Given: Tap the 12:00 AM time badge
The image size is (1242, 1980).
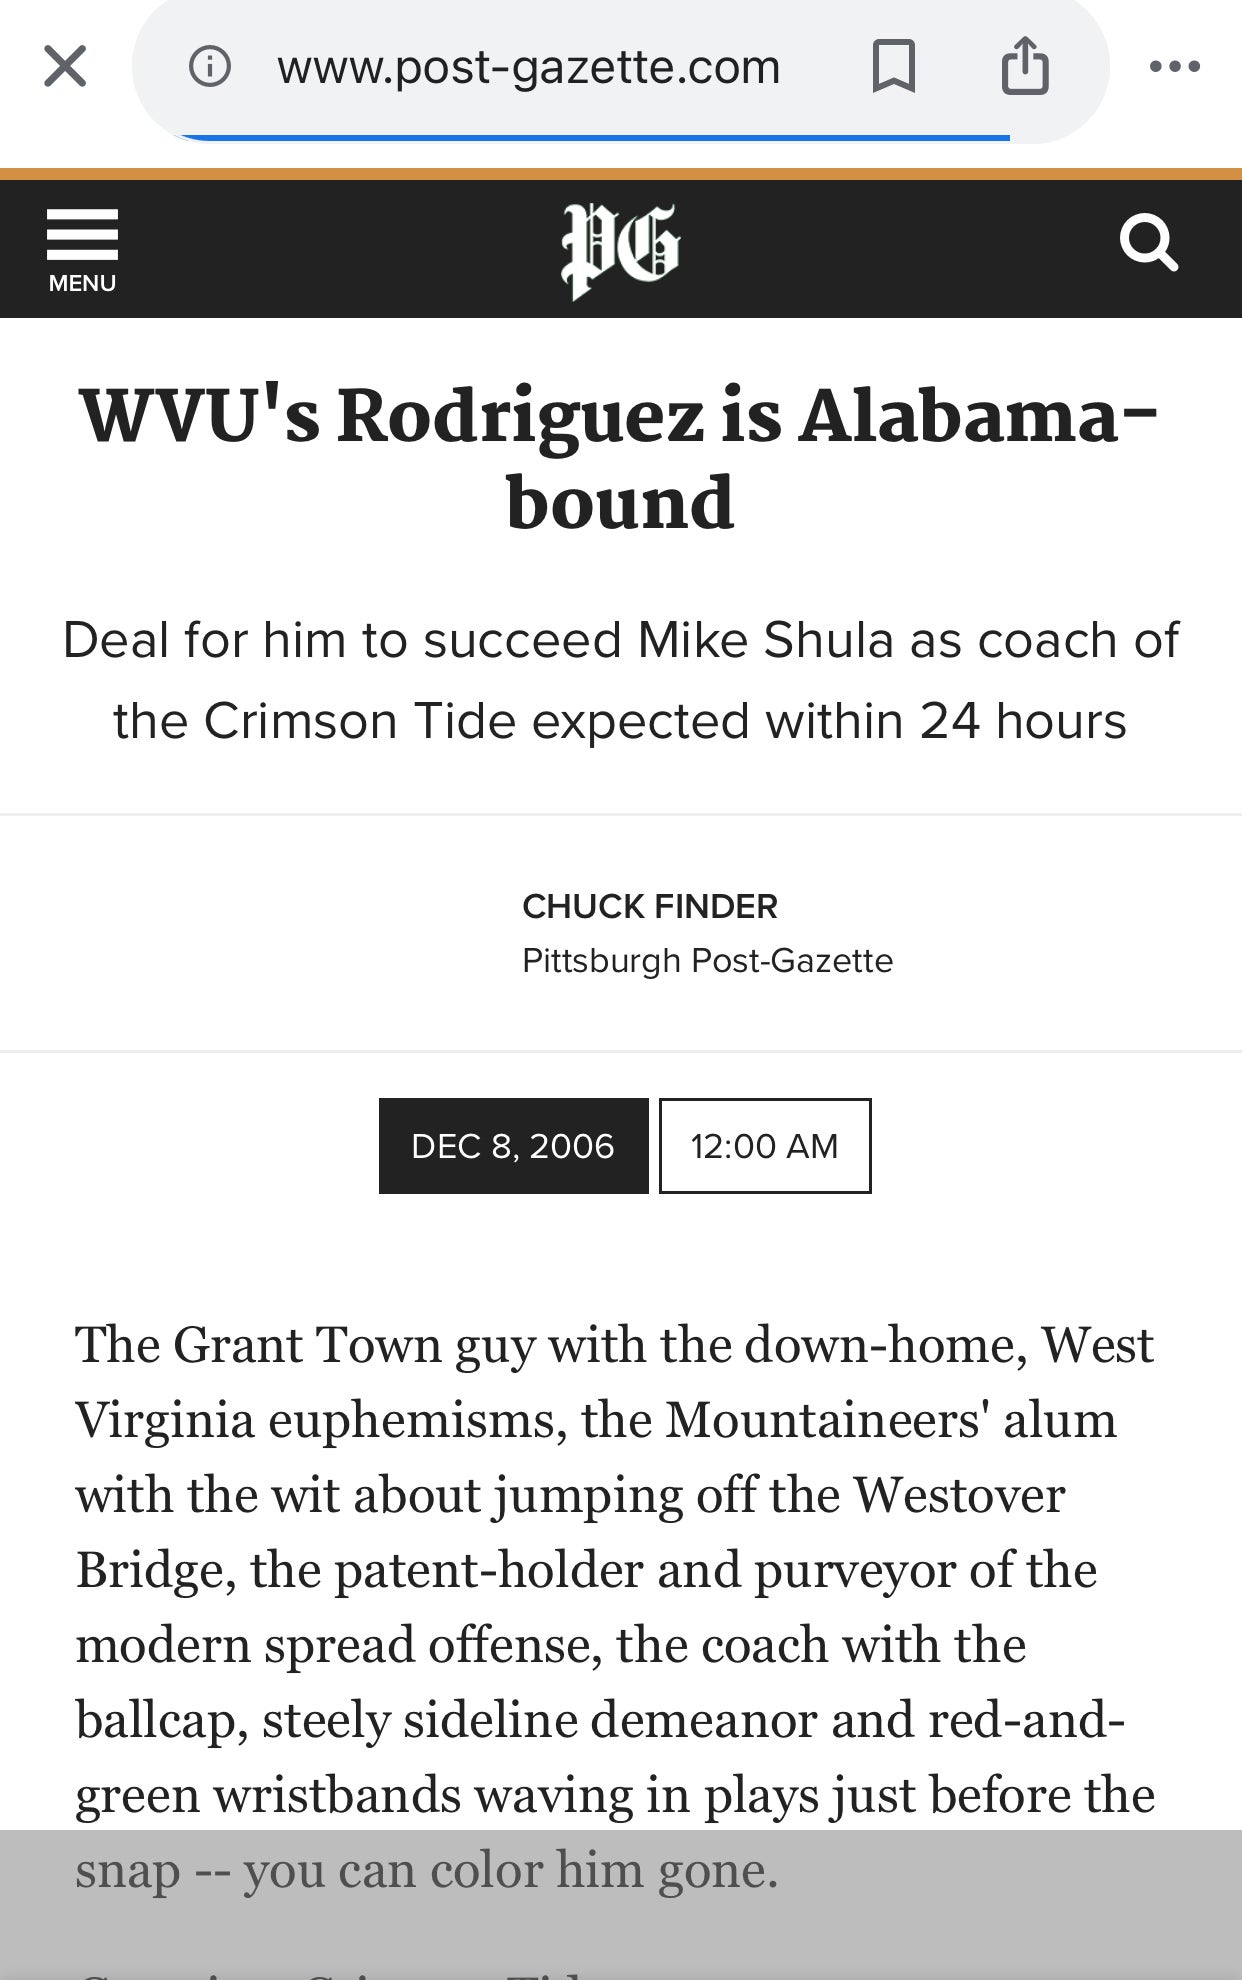Looking at the screenshot, I should click(x=765, y=1146).
